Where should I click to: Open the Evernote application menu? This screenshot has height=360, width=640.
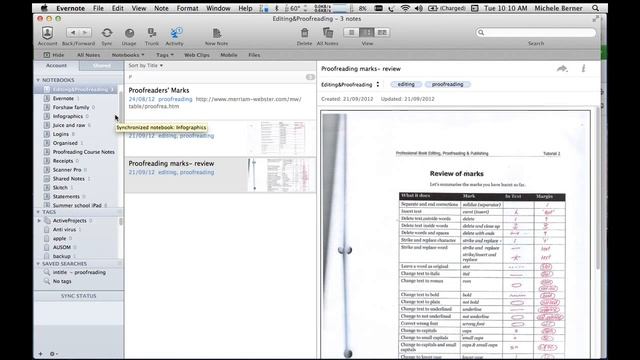[x=70, y=8]
